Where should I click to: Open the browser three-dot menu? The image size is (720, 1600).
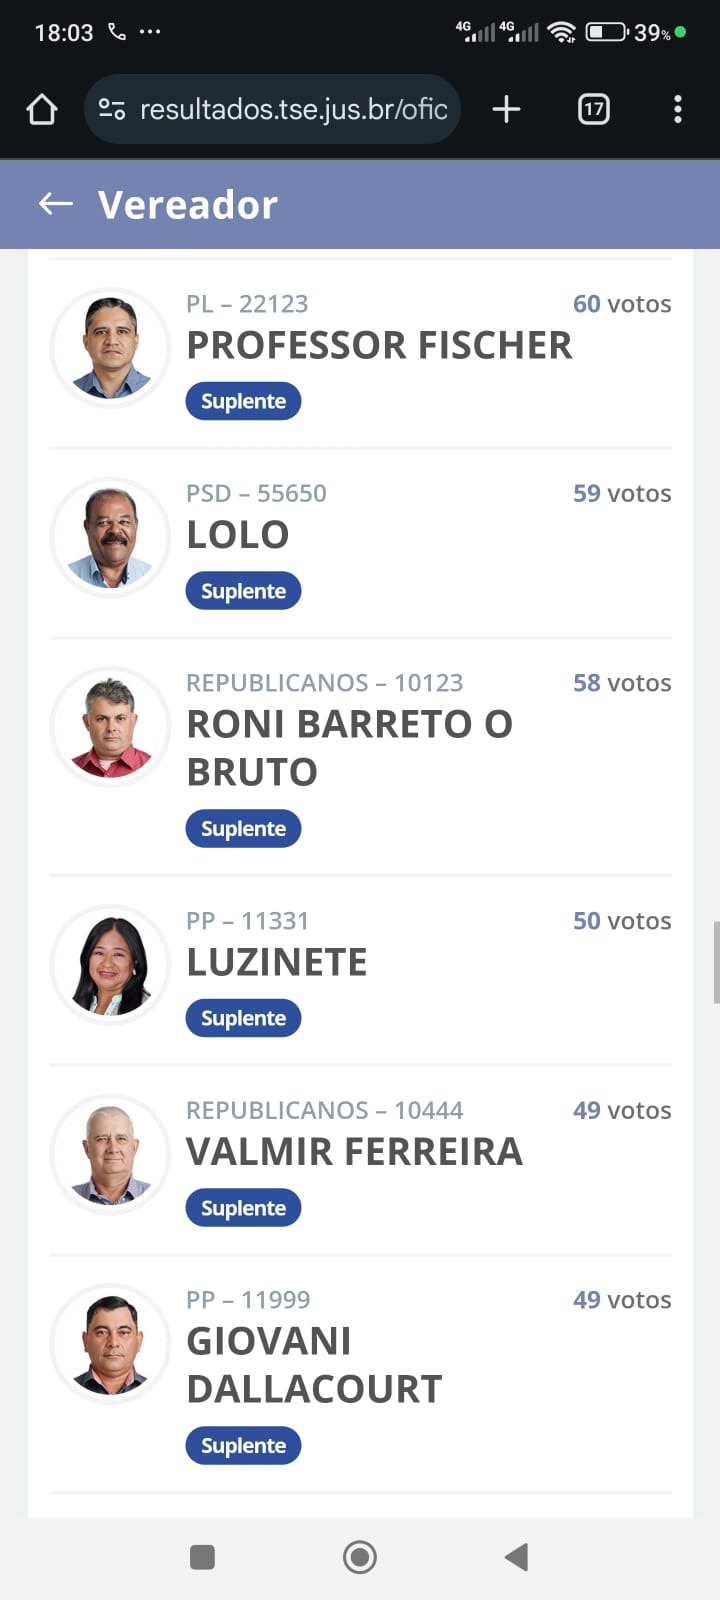[678, 109]
